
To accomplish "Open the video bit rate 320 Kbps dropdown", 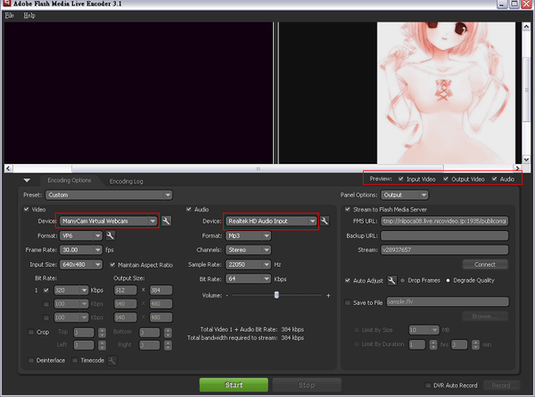I will [x=71, y=290].
